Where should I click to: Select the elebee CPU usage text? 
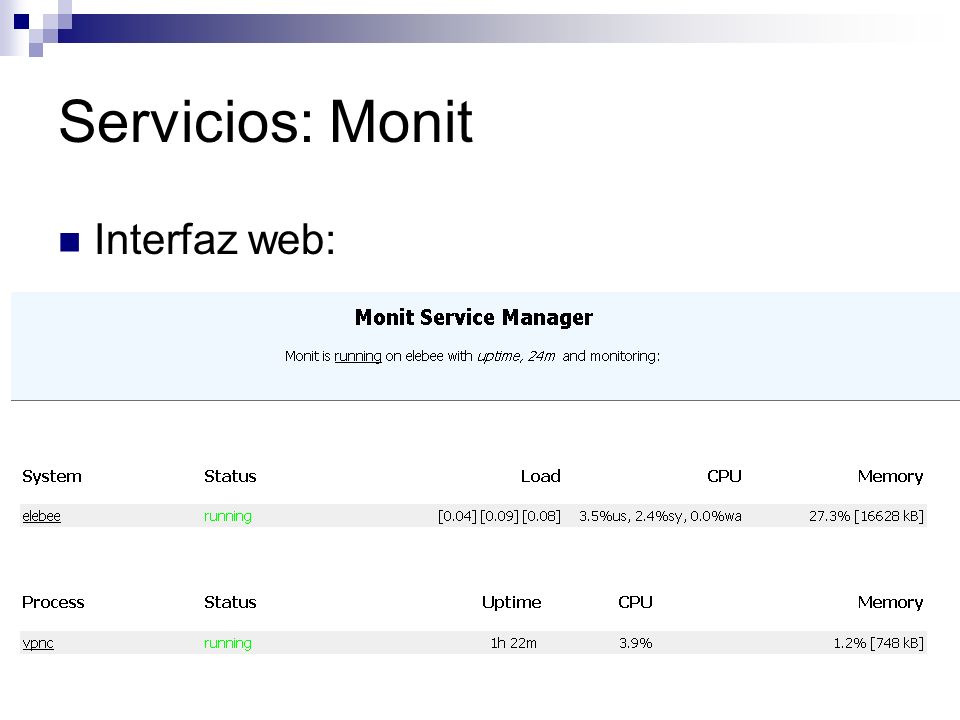660,516
